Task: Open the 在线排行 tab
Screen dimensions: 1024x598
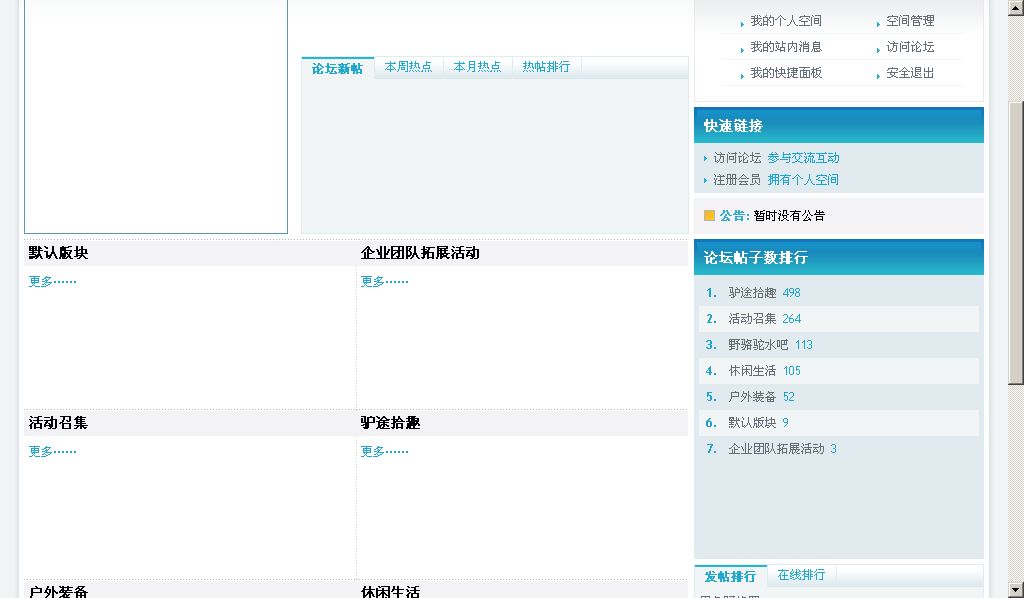Action: 801,574
